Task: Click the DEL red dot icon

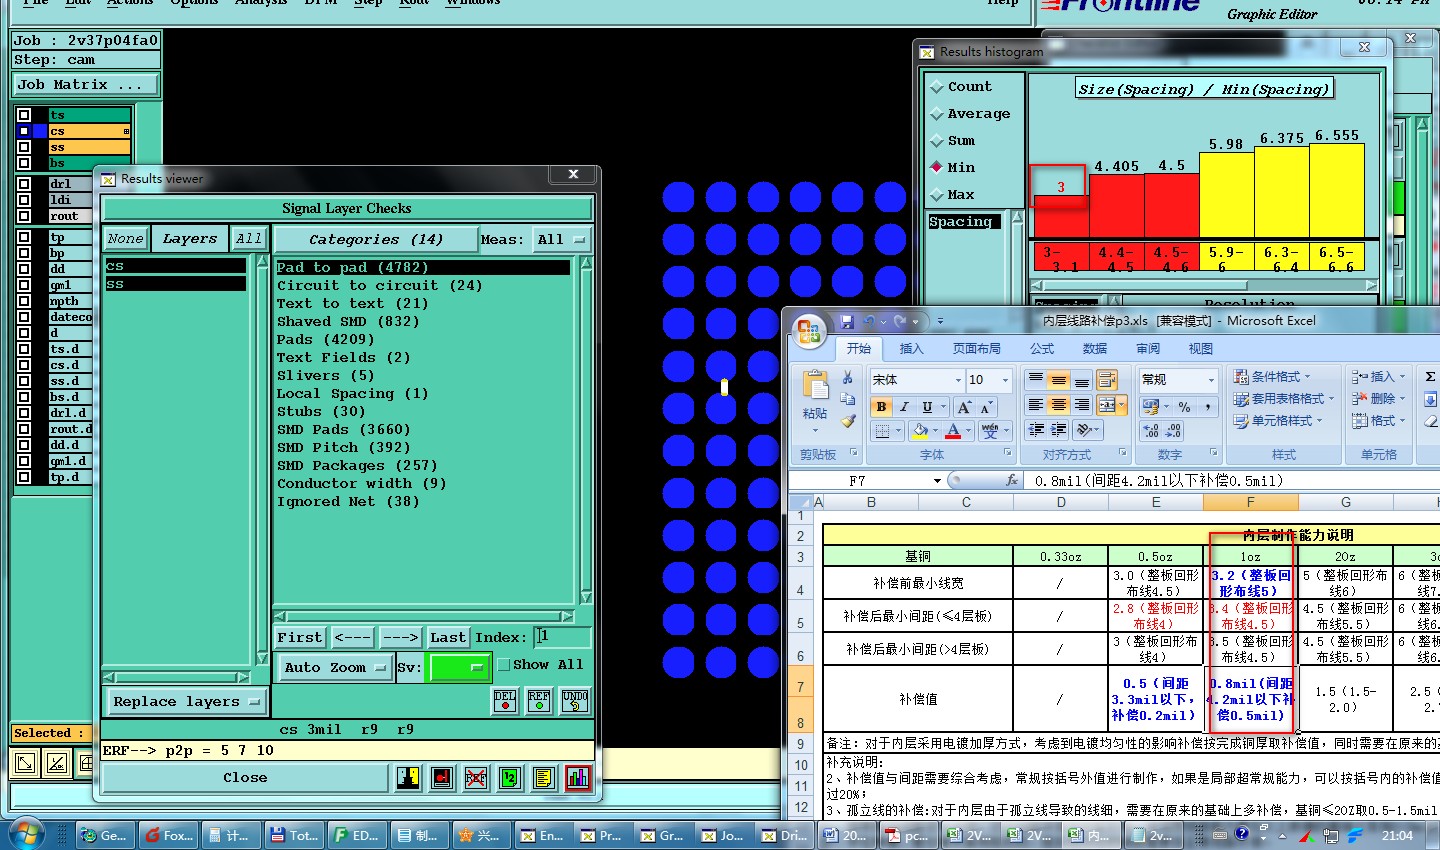Action: point(505,700)
